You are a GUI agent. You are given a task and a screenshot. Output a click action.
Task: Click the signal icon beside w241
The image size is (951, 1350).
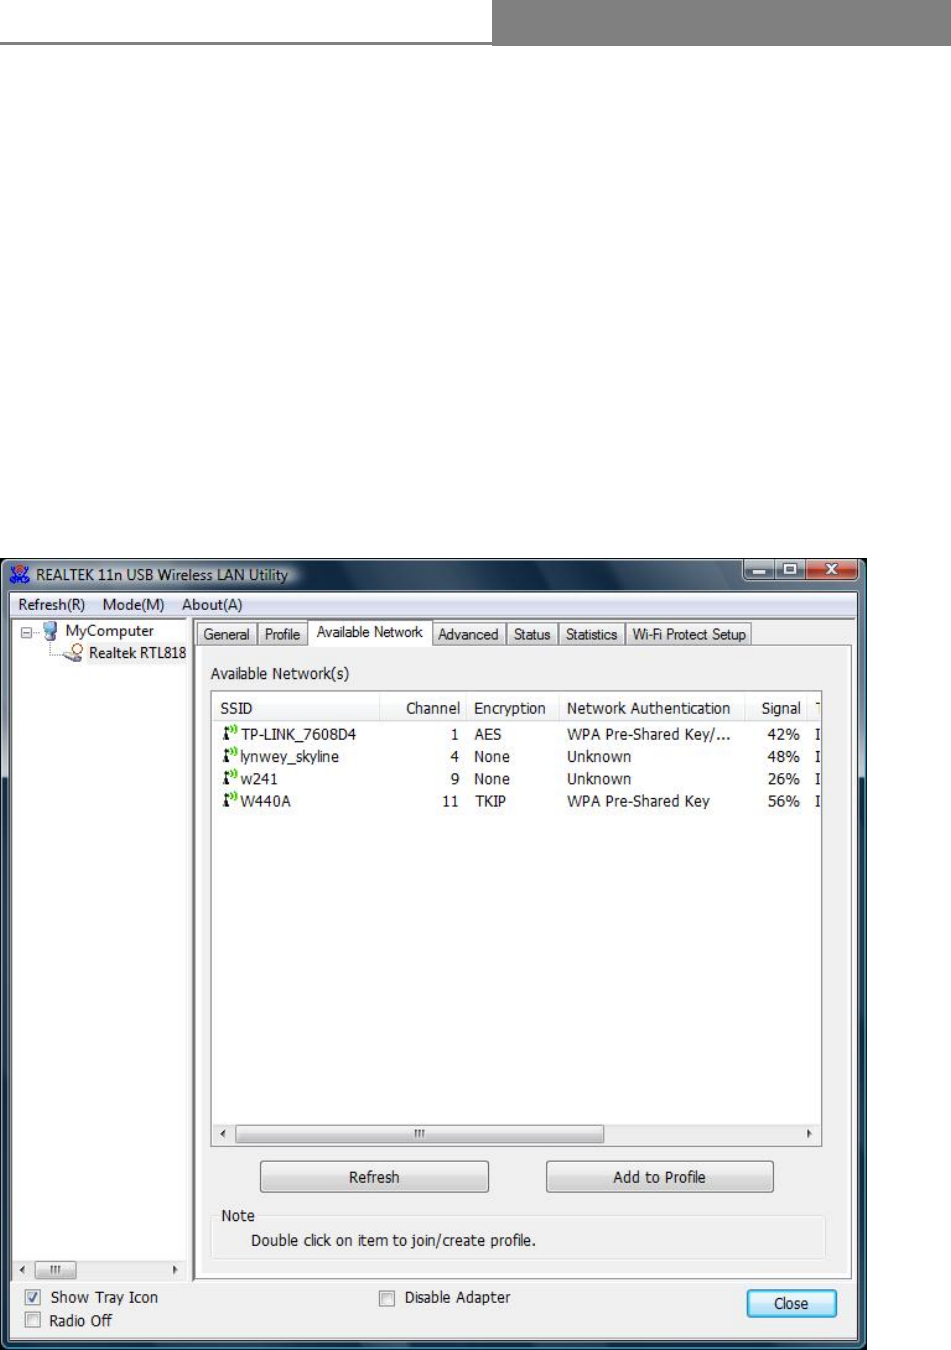(229, 778)
